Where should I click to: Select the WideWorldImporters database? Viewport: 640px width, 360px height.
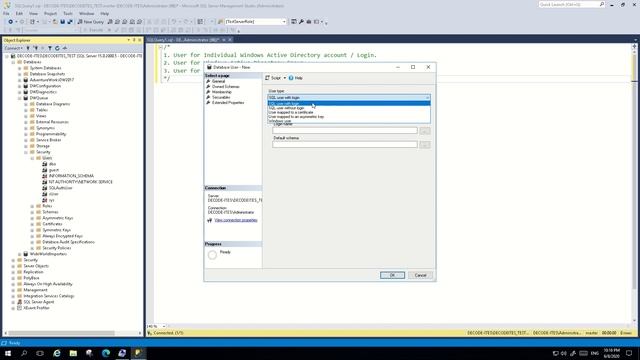48,254
